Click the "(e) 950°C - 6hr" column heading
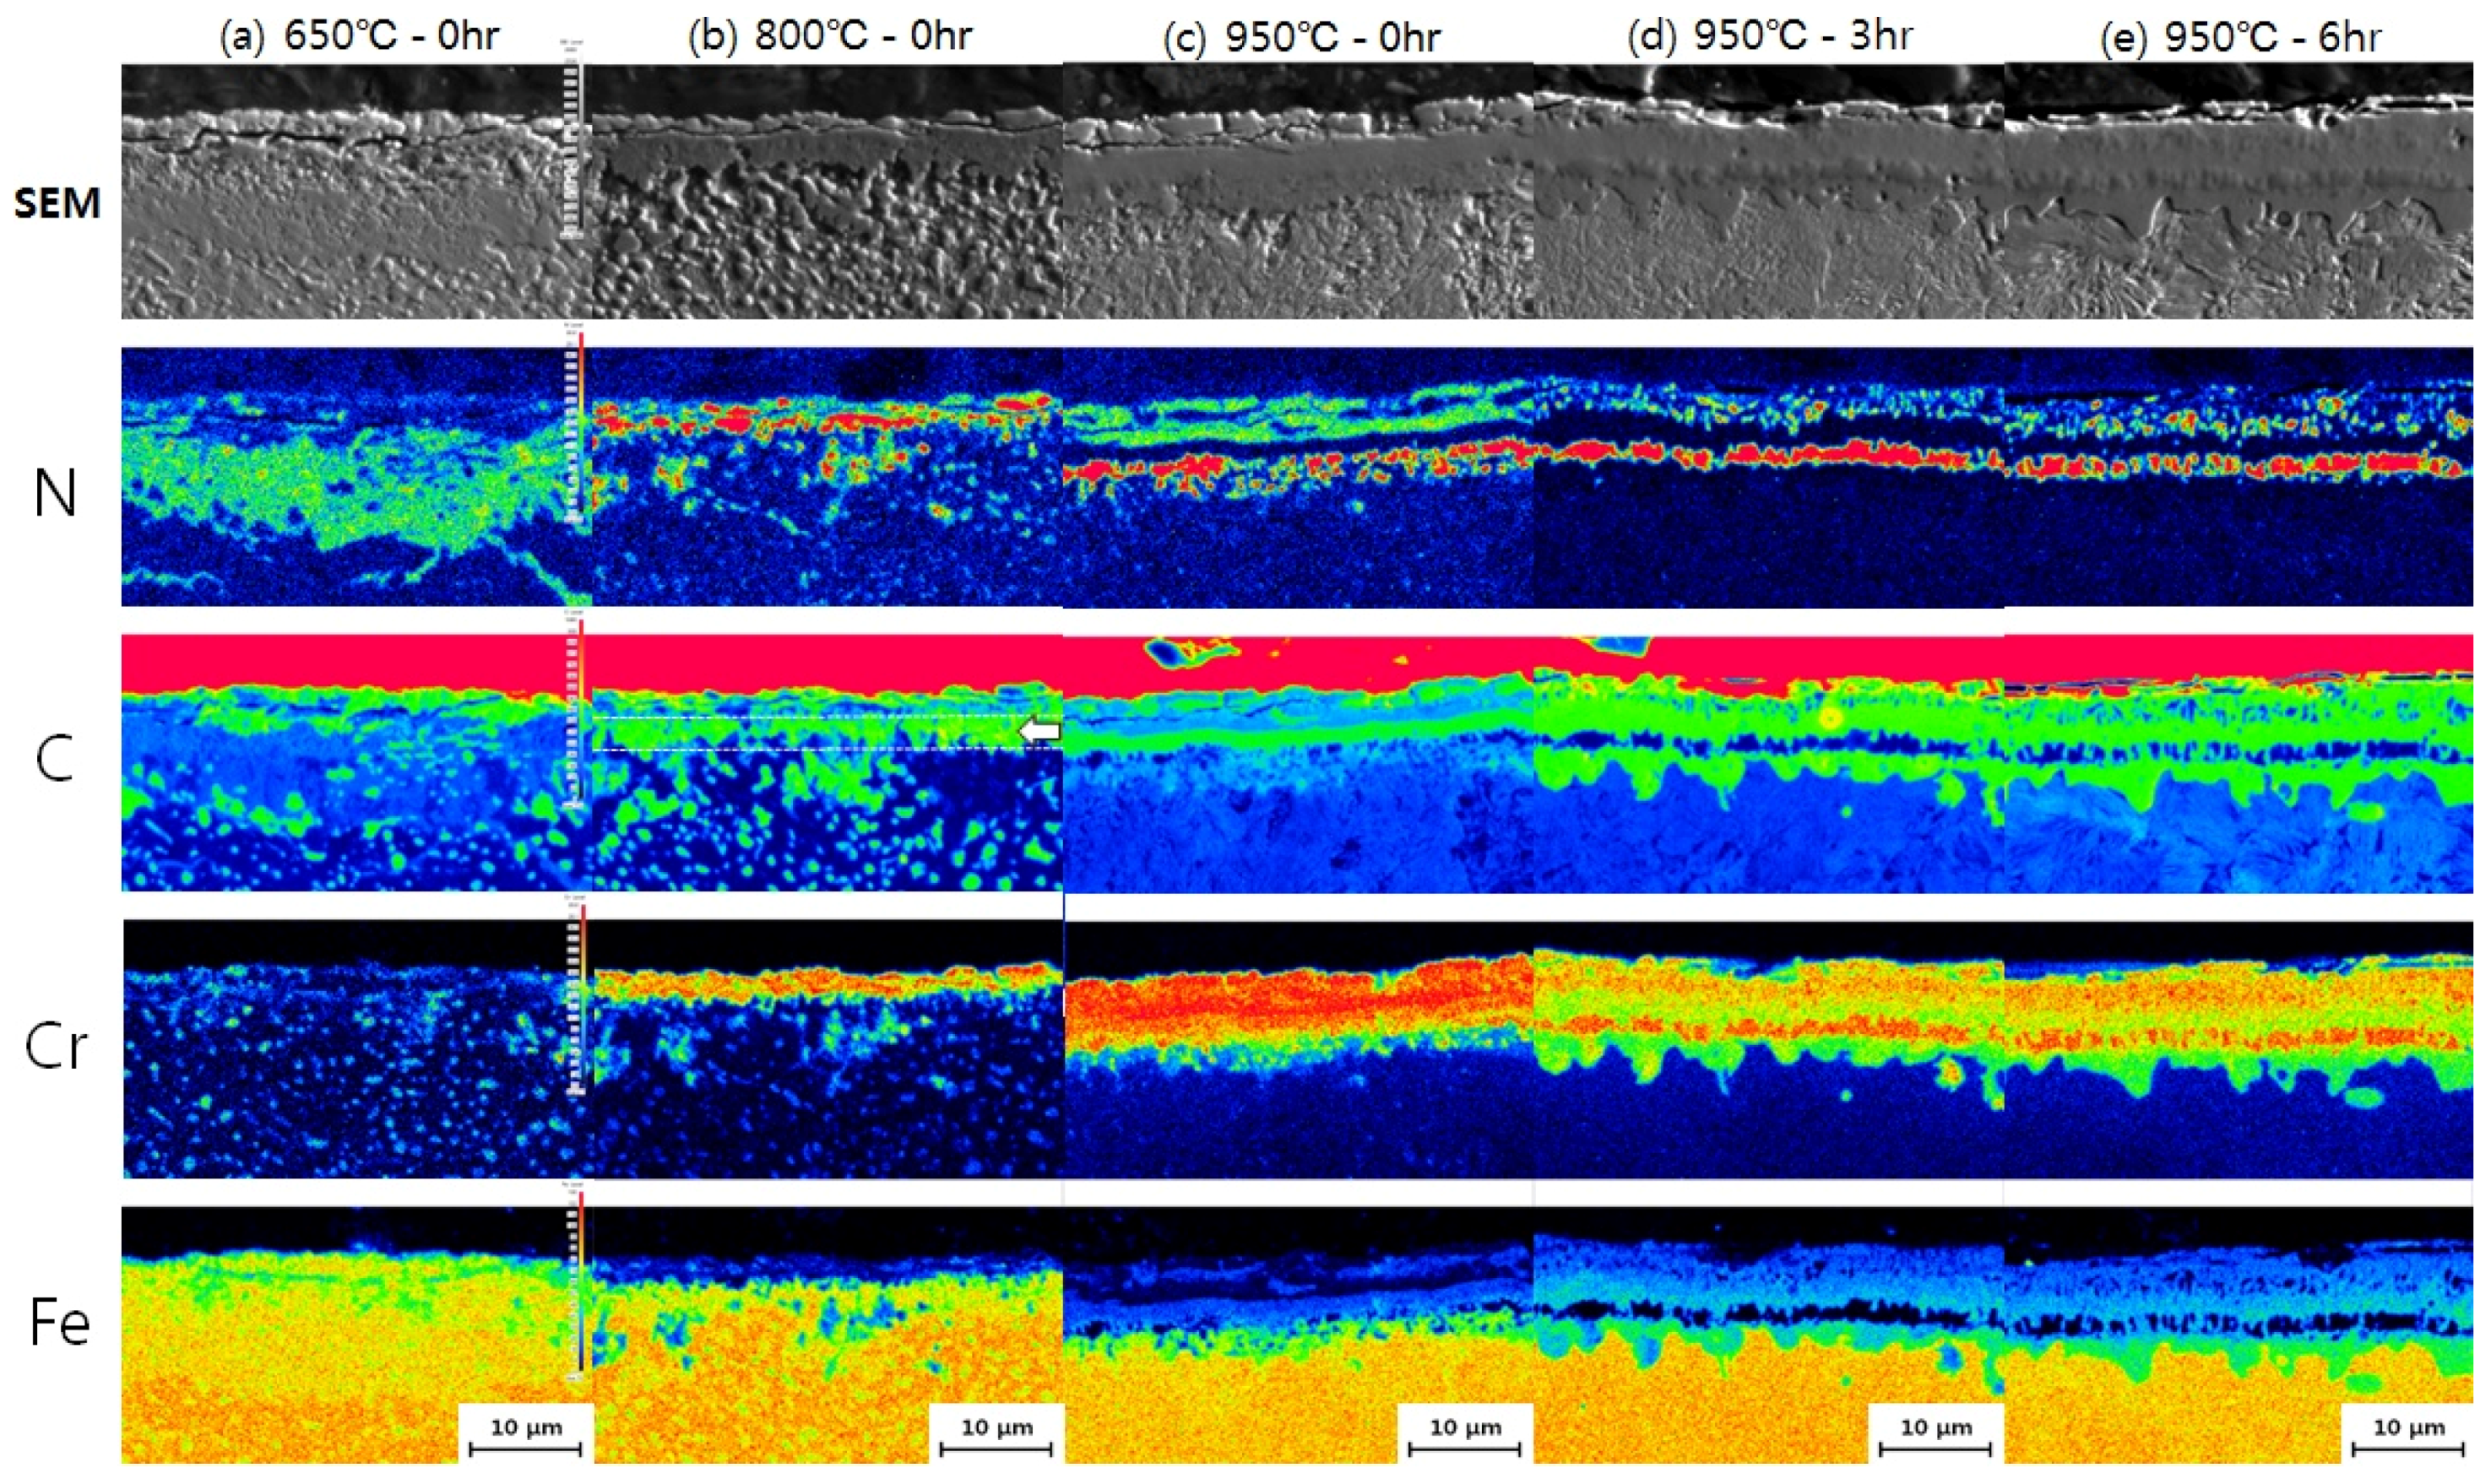This screenshot has width=2491, height=1484. tap(2241, 37)
